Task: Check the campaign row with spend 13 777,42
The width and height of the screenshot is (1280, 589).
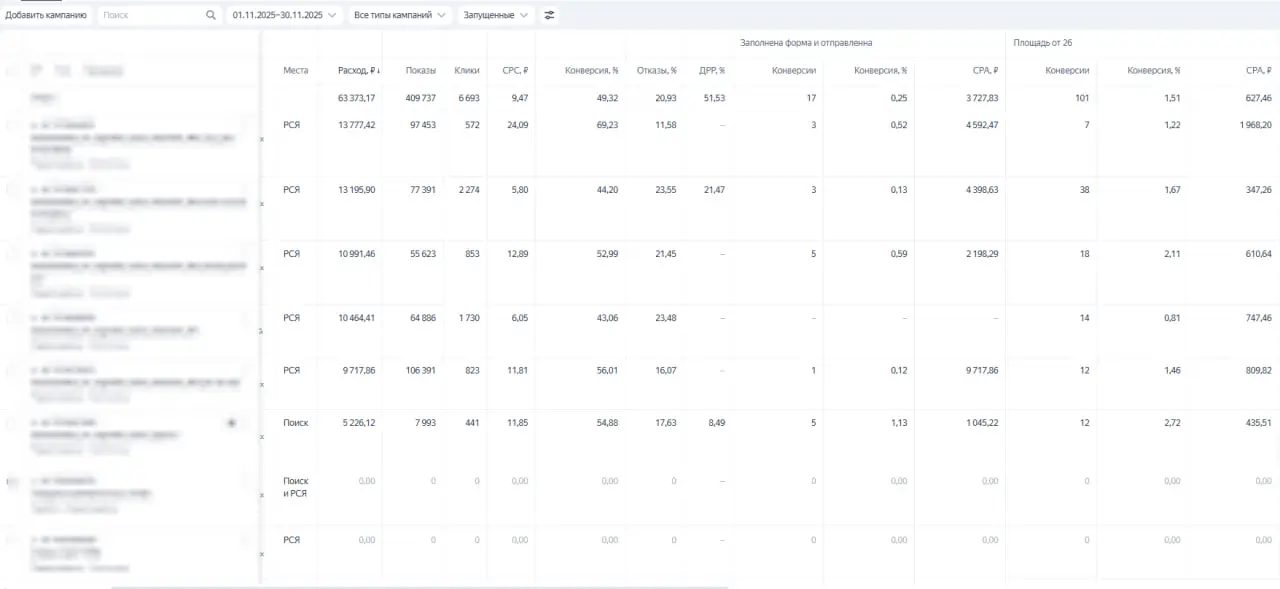Action: [12, 125]
